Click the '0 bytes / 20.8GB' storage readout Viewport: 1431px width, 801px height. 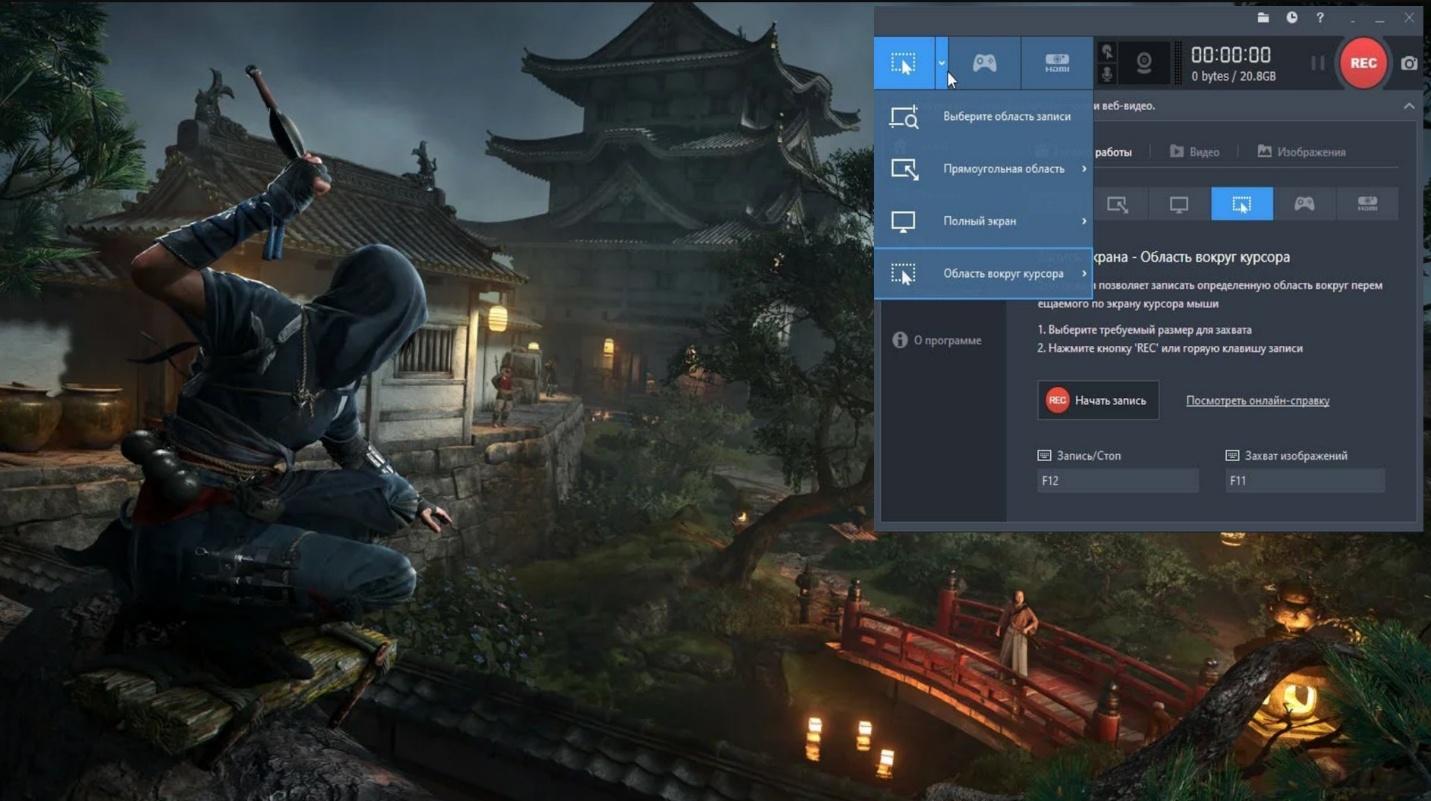pyautogui.click(x=1234, y=77)
